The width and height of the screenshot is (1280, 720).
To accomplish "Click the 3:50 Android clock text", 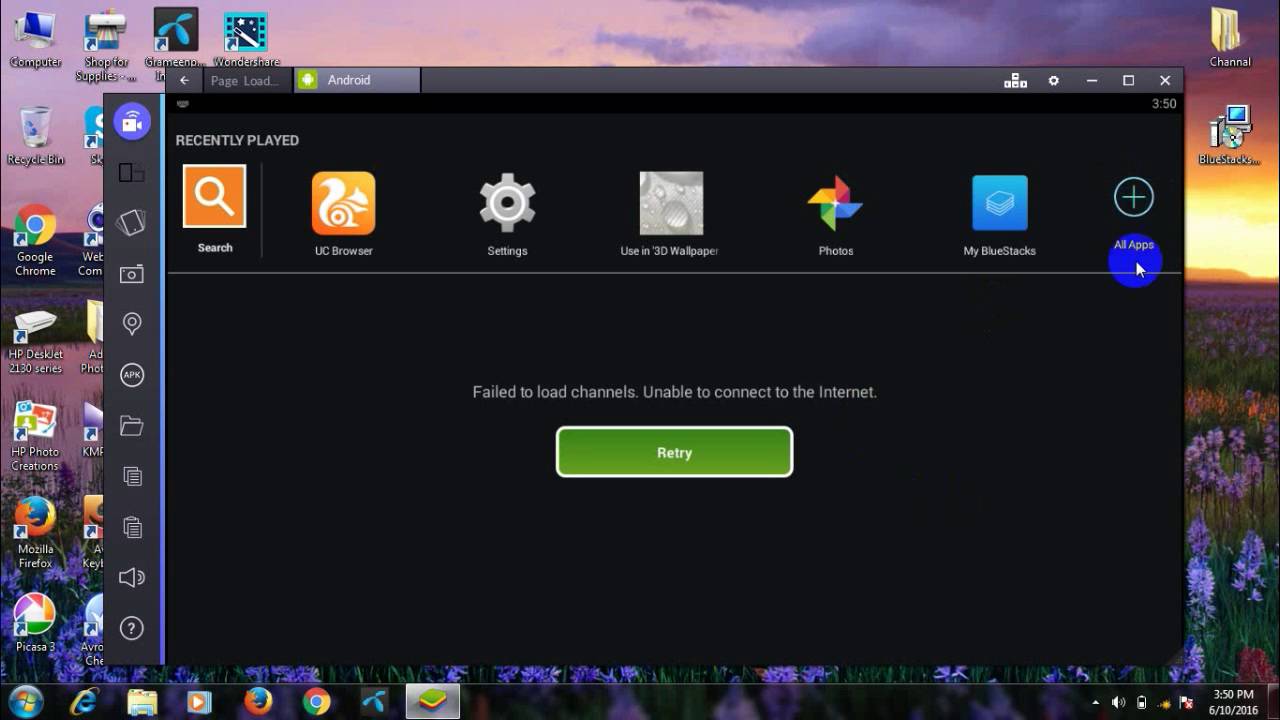I will tap(1164, 104).
